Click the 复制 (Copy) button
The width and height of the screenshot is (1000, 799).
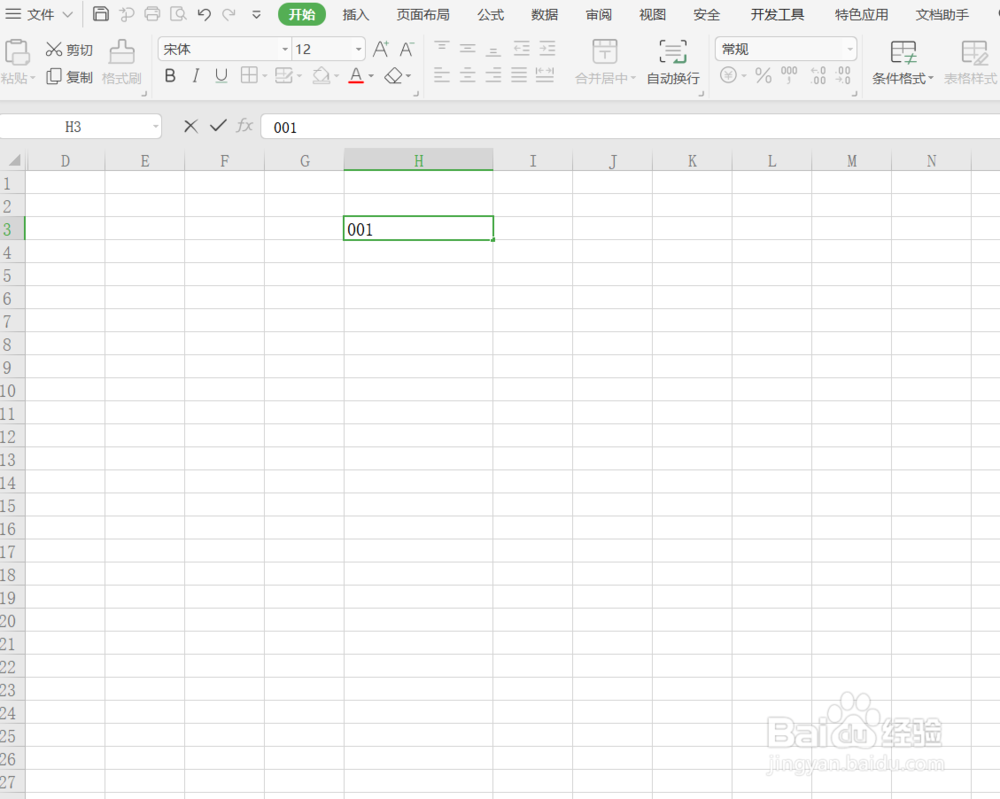(x=69, y=77)
